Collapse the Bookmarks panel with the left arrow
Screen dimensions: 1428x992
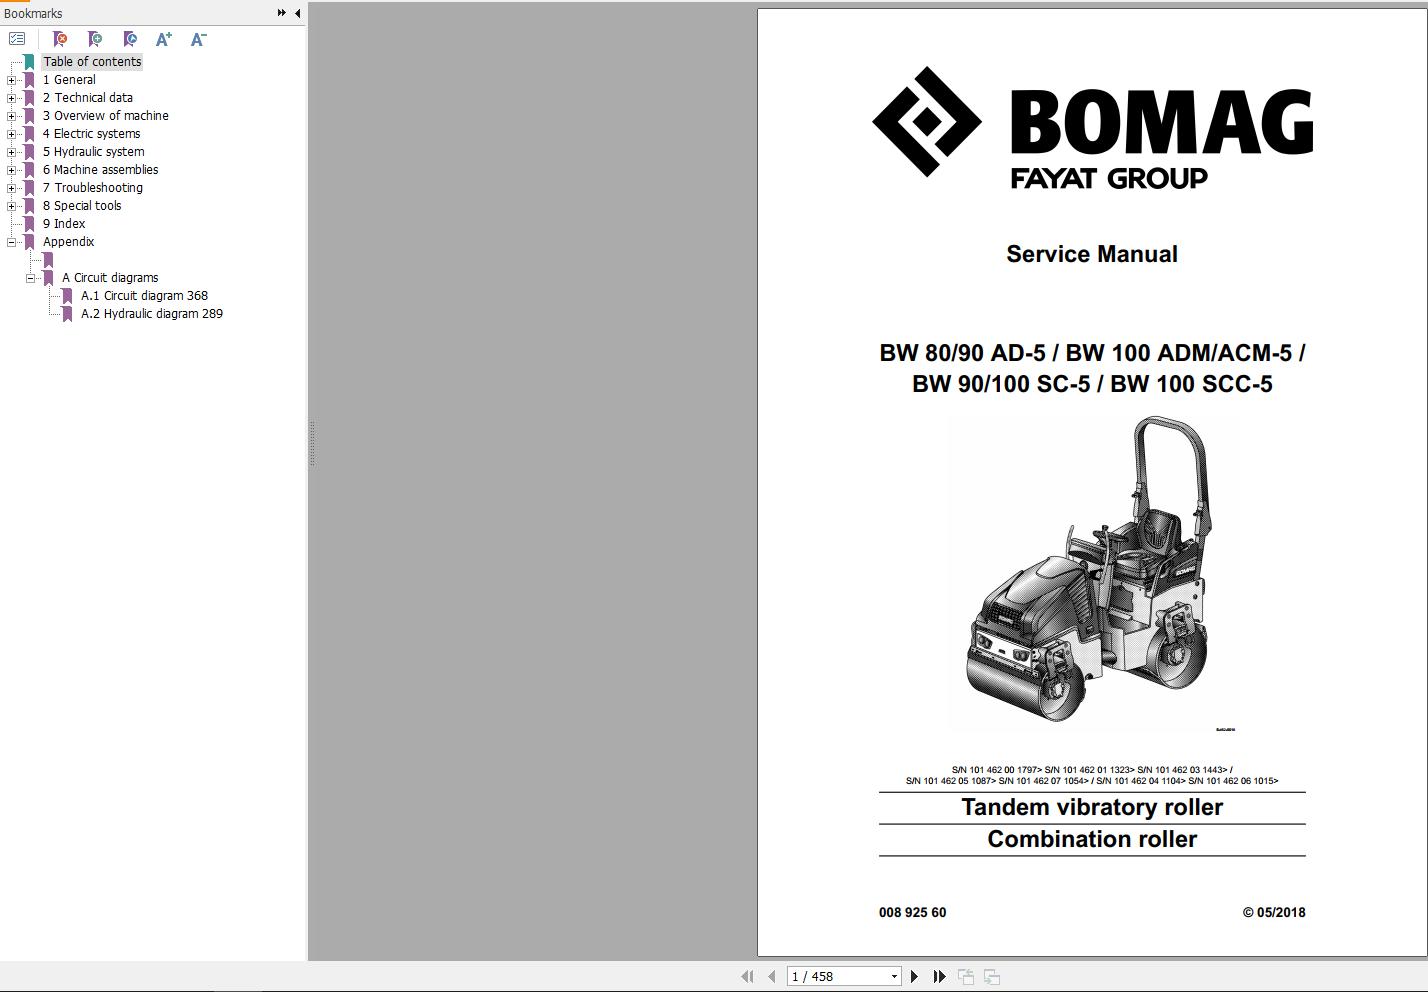(x=297, y=13)
